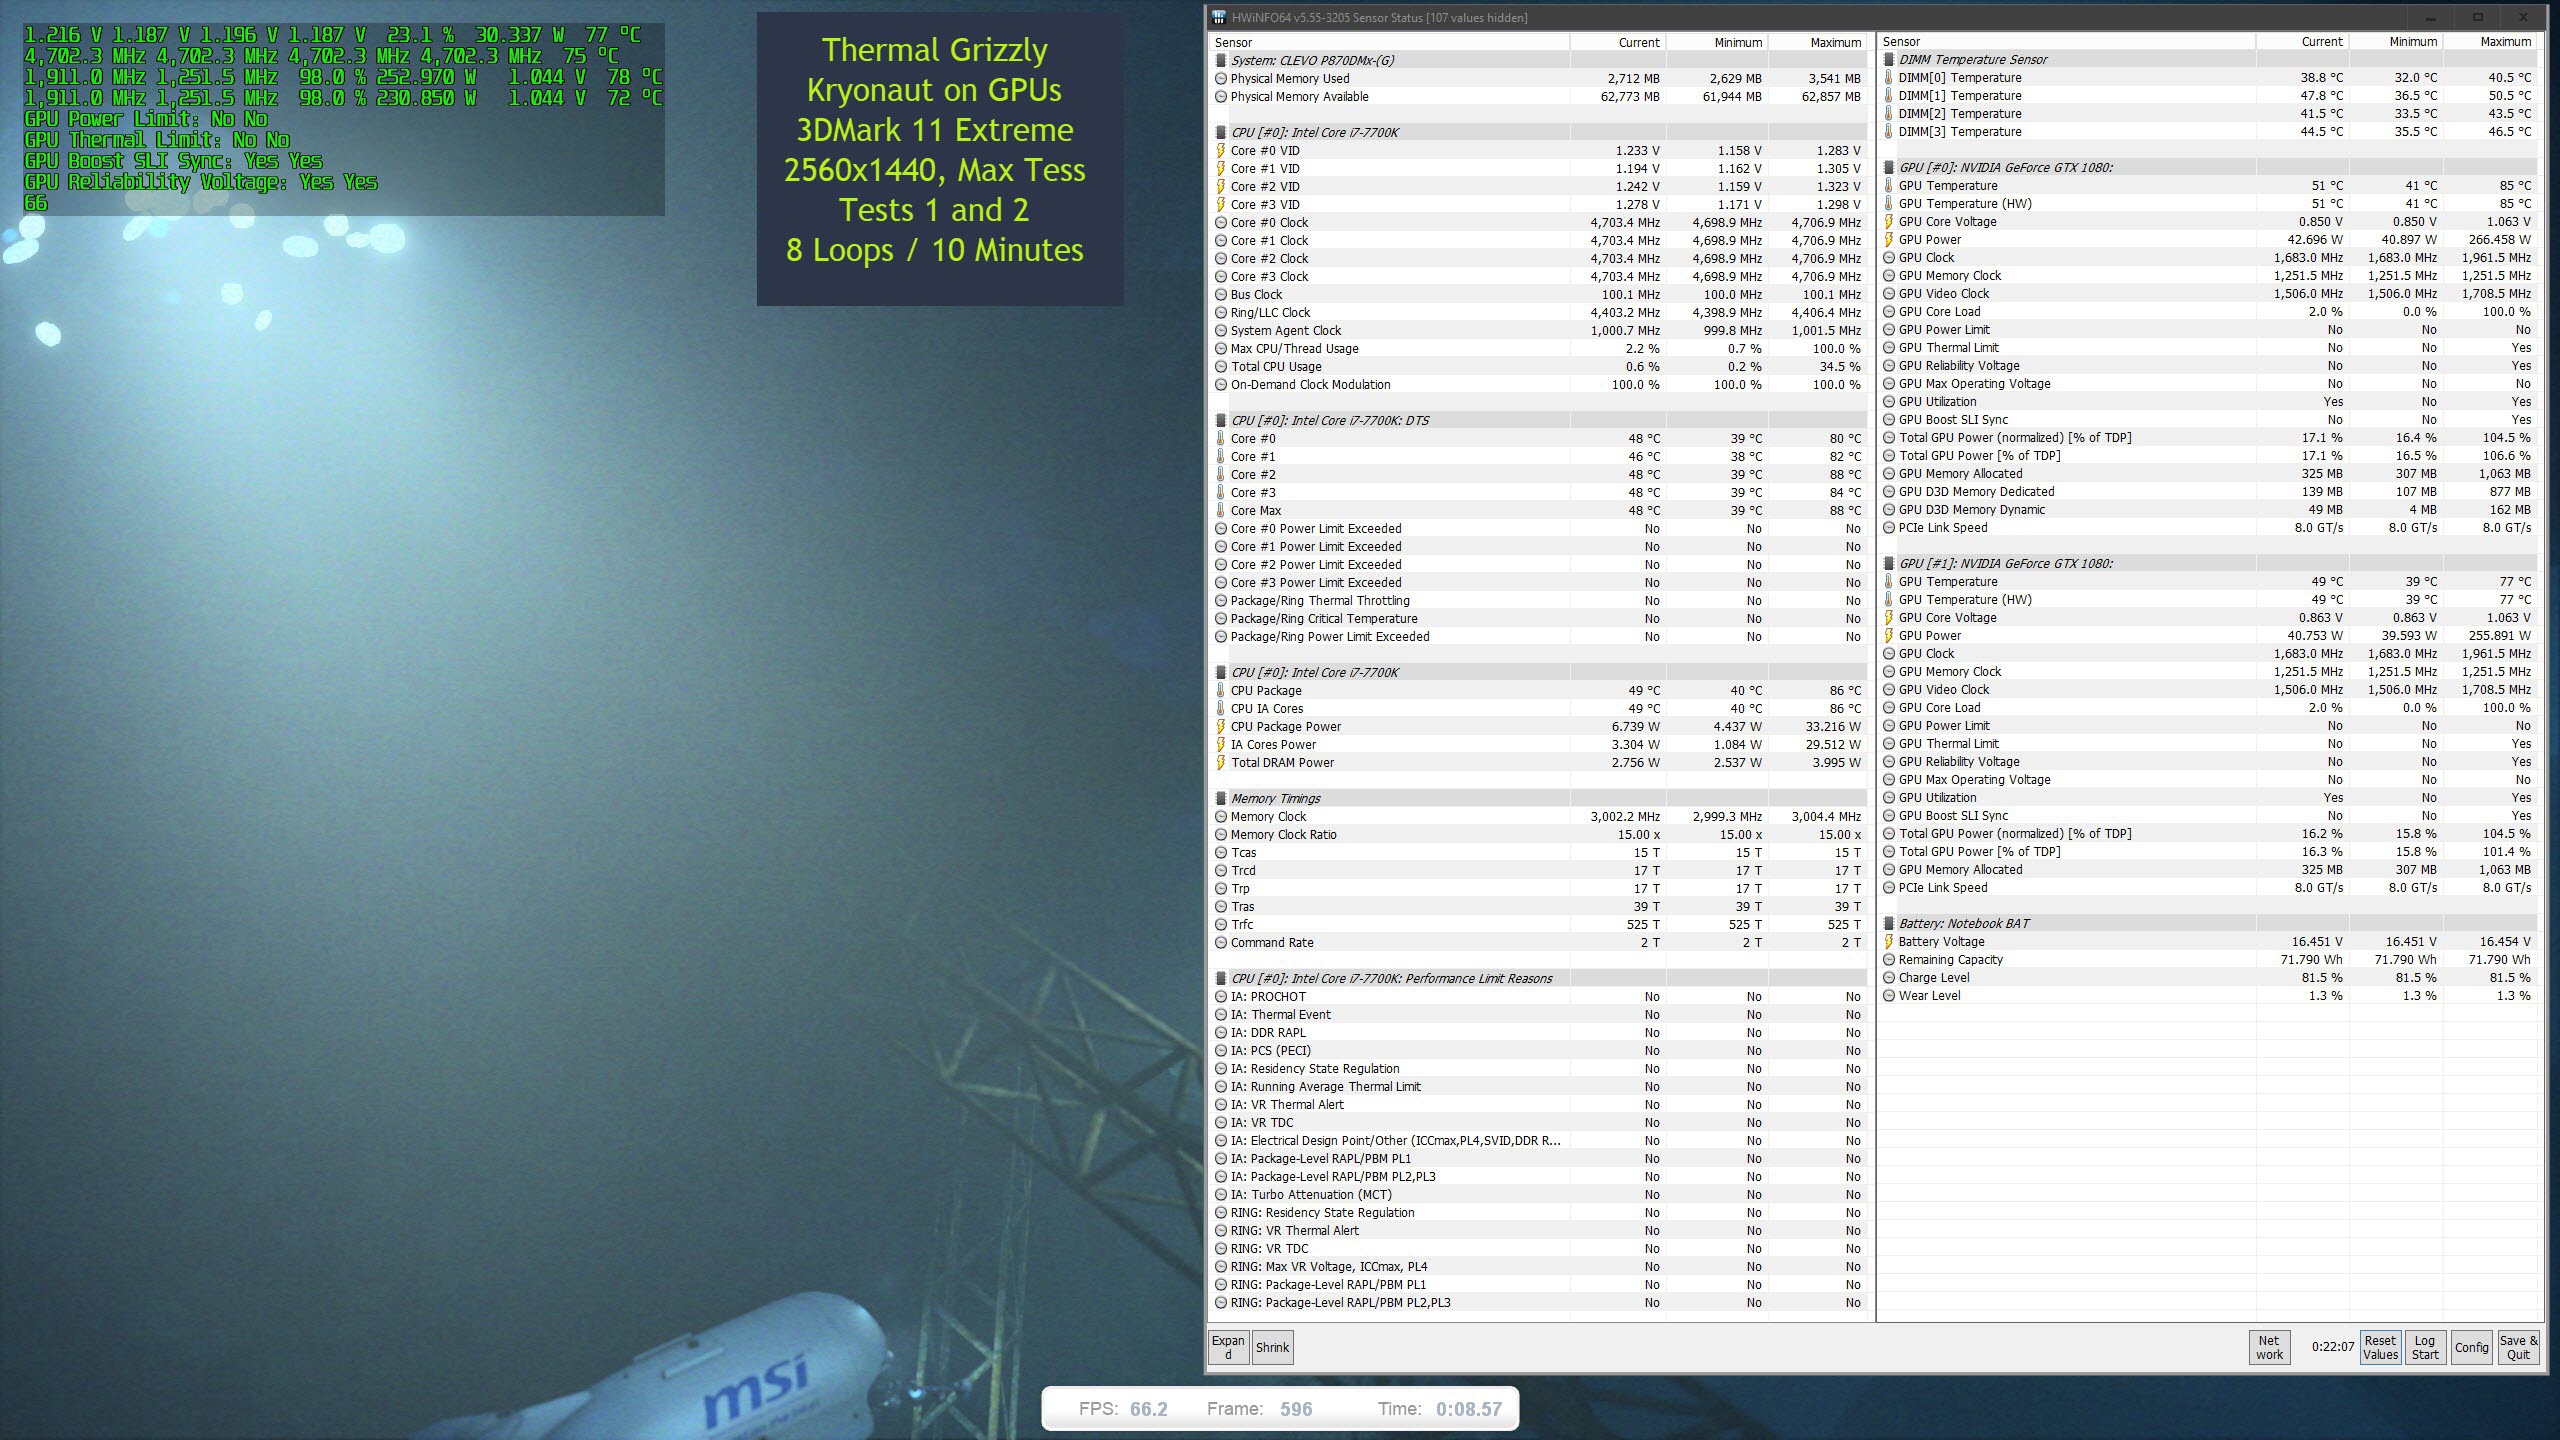The image size is (2560, 1440).
Task: Select the IA: PROCHOT sensor row
Action: (x=1267, y=996)
